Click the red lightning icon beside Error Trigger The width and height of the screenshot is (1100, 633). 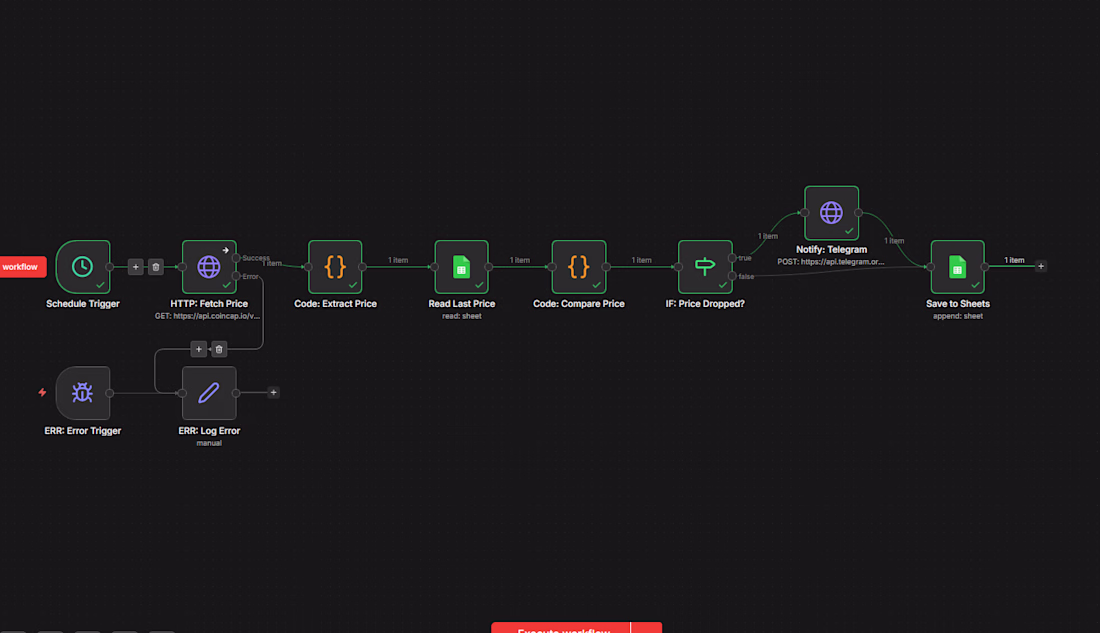point(42,392)
